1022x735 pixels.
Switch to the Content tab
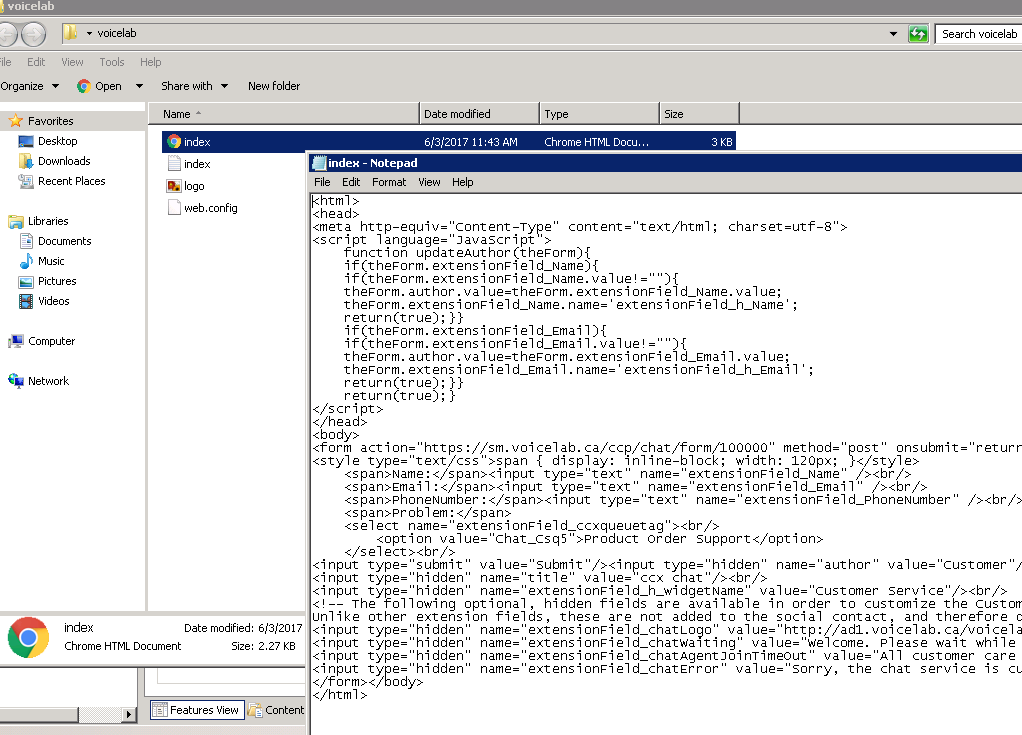(x=276, y=710)
